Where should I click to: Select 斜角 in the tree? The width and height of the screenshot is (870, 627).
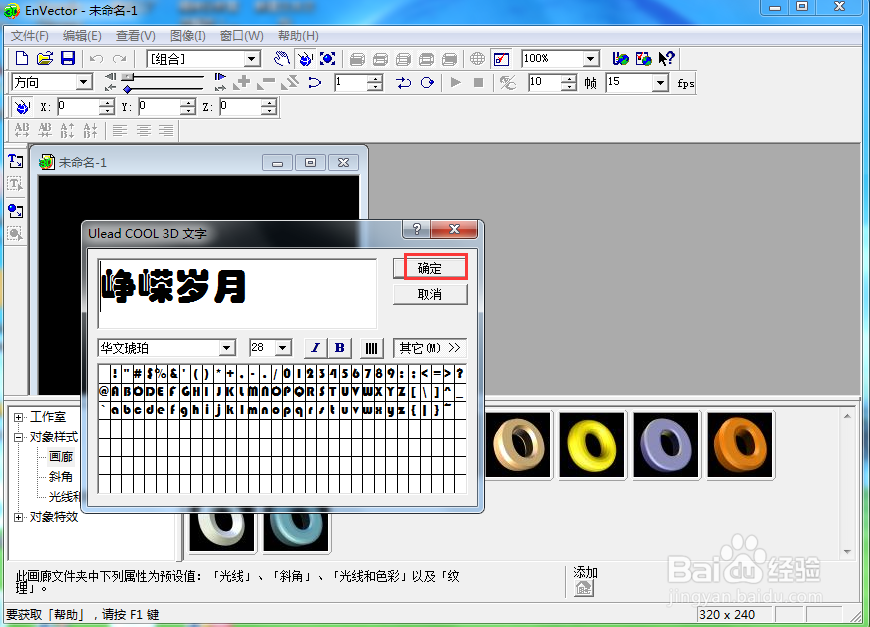tap(61, 477)
